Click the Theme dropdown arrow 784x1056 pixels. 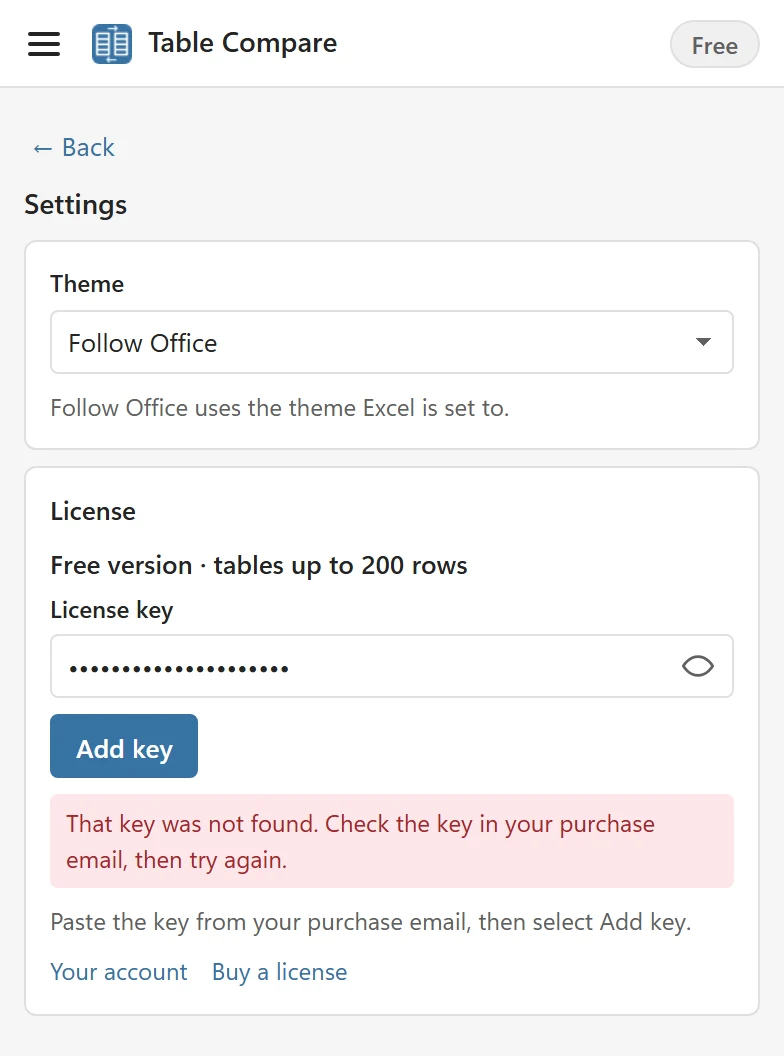click(703, 342)
